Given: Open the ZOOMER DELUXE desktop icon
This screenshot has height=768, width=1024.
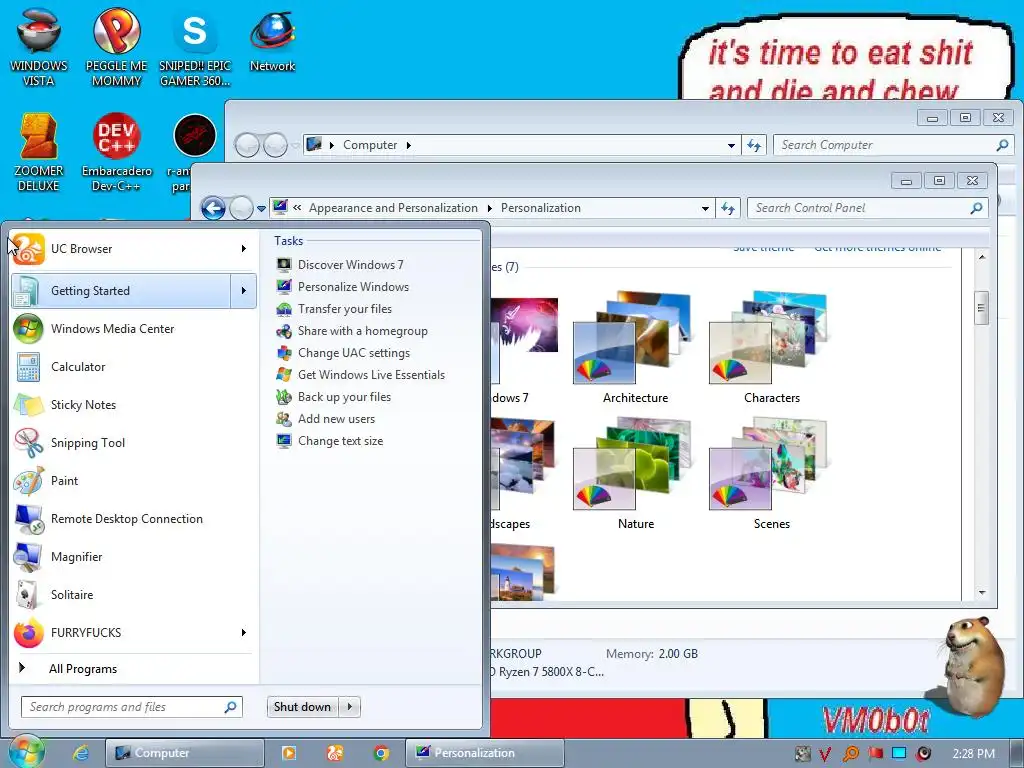Looking at the screenshot, I should [x=39, y=152].
